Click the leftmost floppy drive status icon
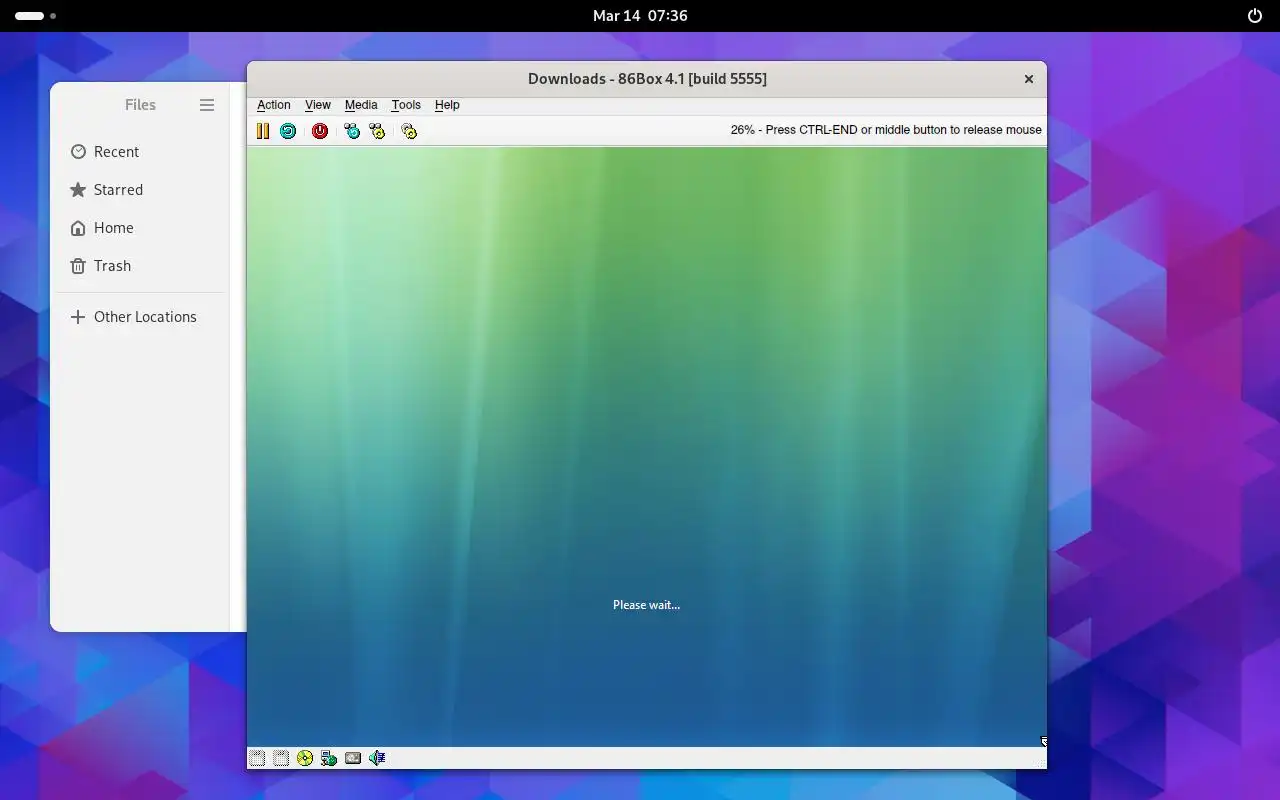 click(257, 758)
